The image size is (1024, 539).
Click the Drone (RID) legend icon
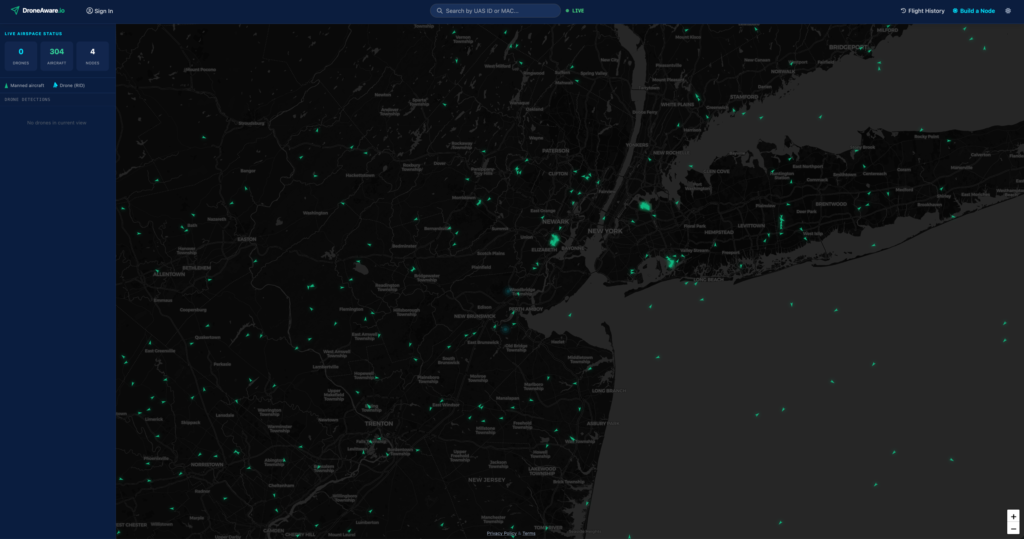click(x=56, y=86)
